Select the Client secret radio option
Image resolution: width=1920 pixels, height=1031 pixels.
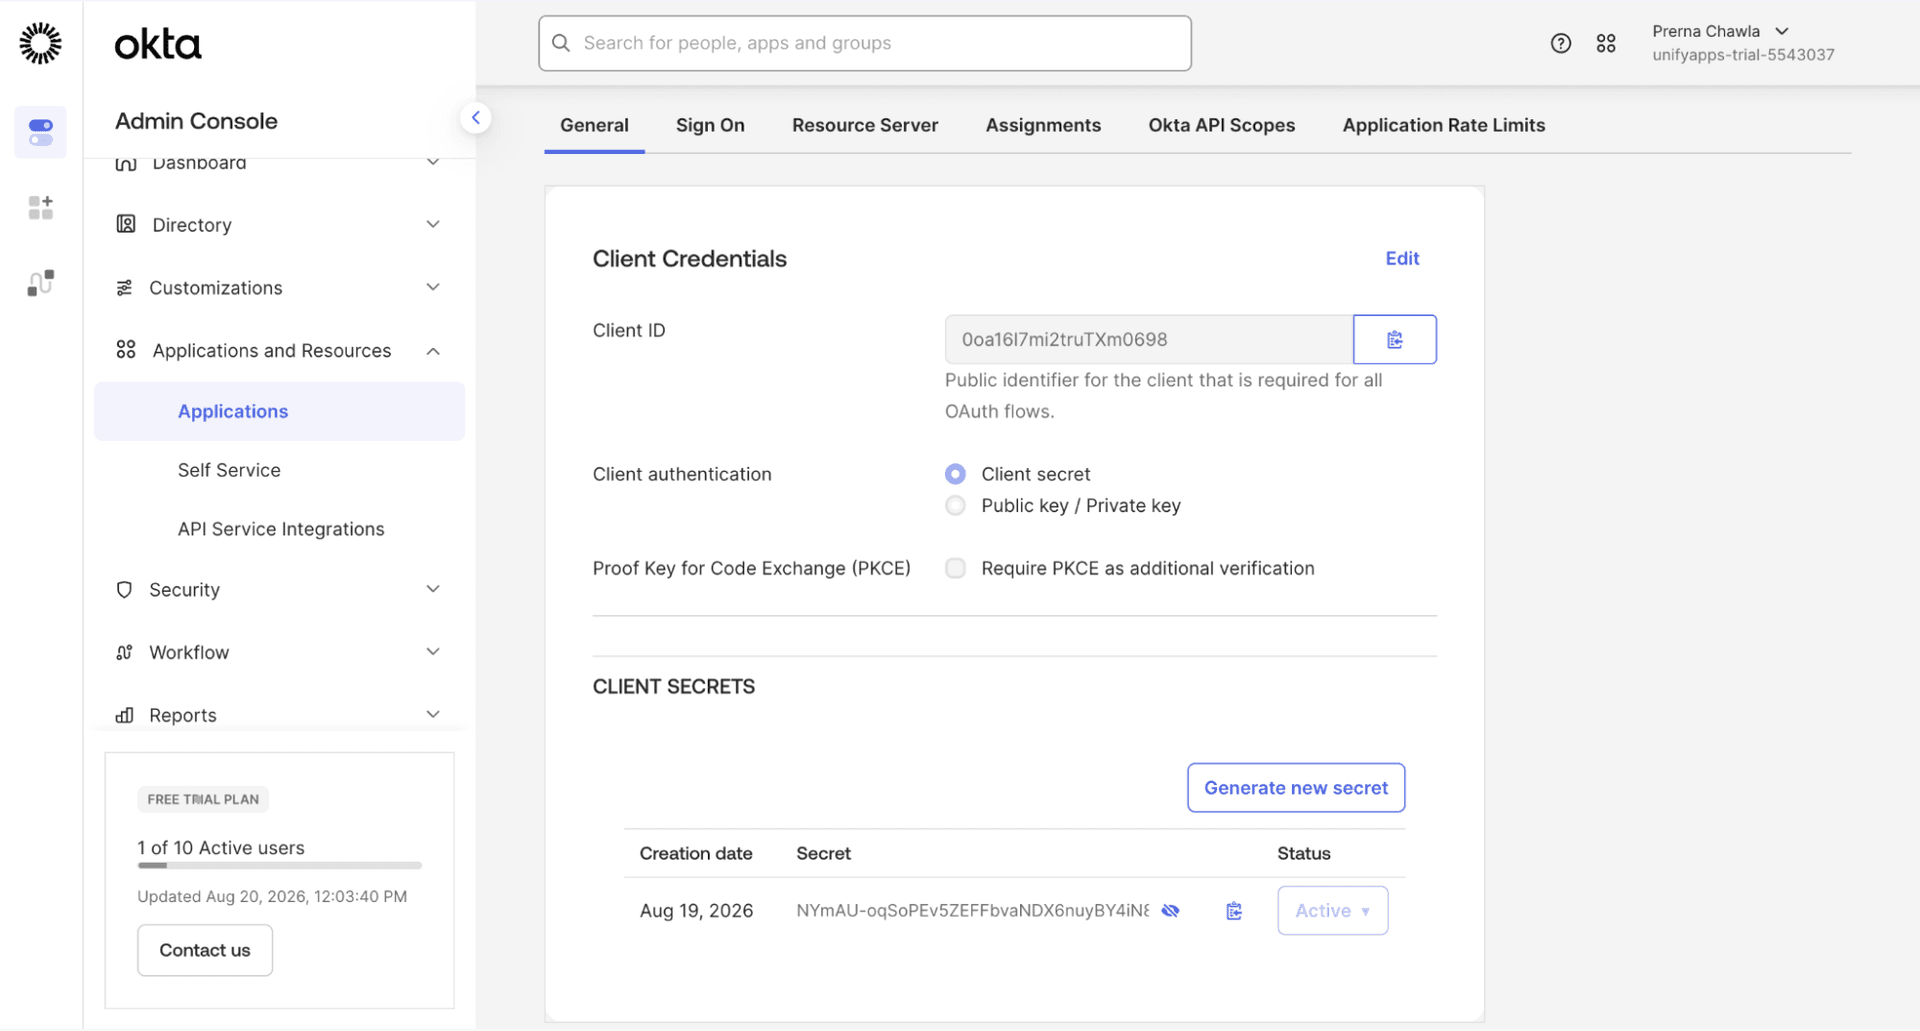click(956, 474)
